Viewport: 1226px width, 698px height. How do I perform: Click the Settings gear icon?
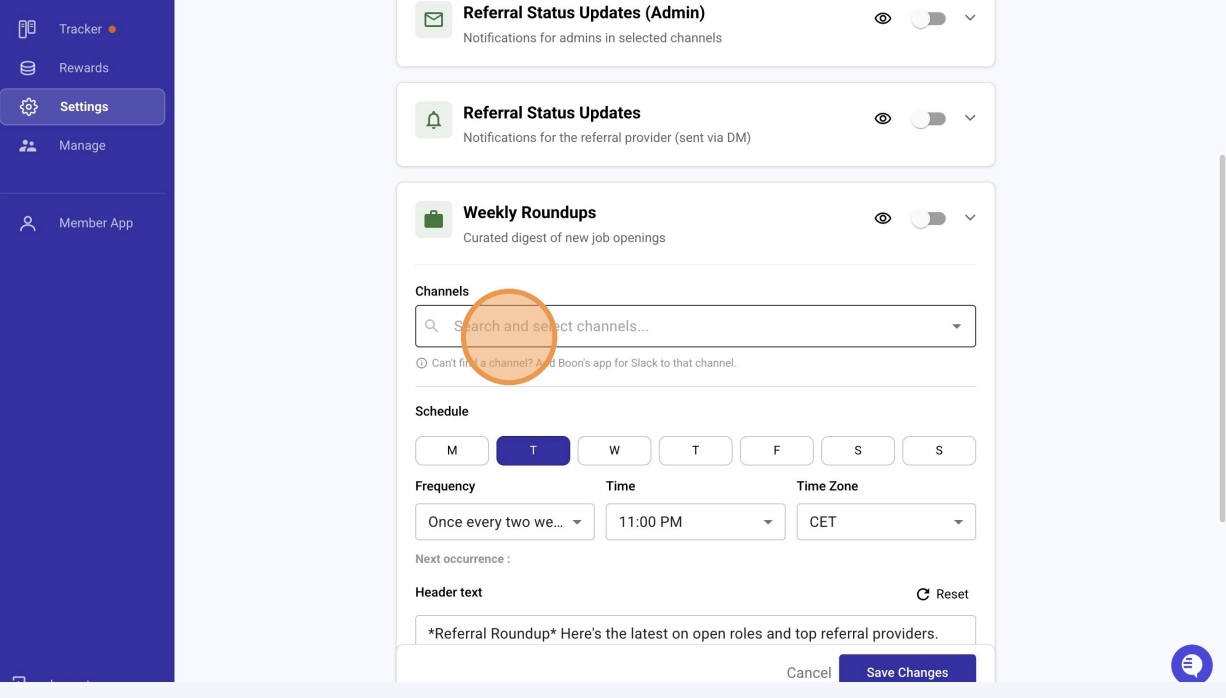click(x=29, y=107)
